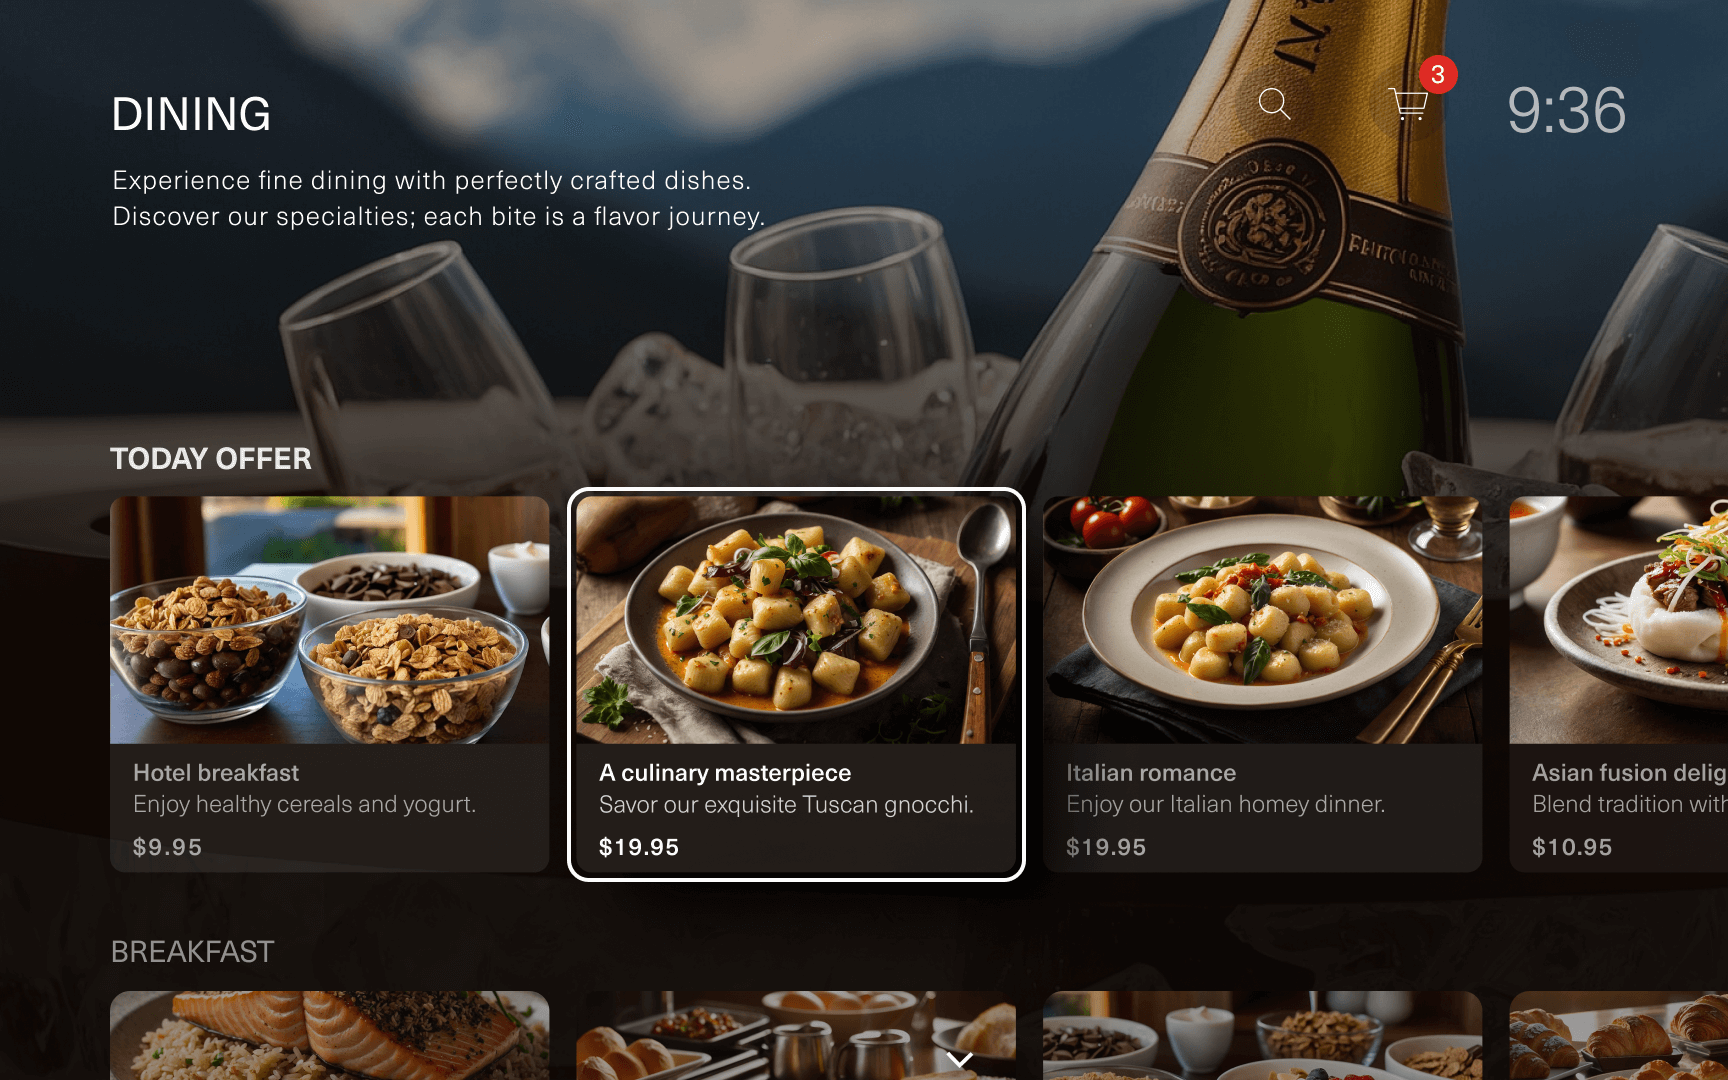Select the $10.95 price on Asian fusion
This screenshot has height=1080, width=1728.
[1572, 847]
